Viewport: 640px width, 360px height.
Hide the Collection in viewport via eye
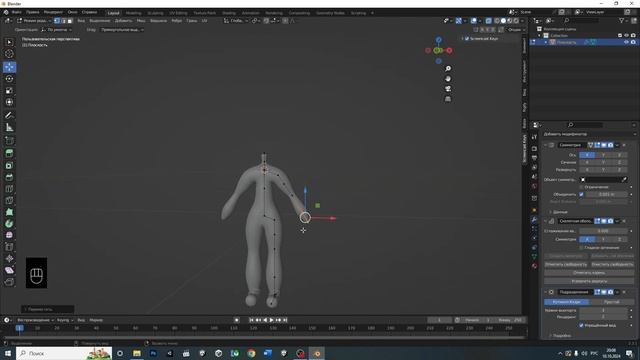pyautogui.click(x=626, y=36)
